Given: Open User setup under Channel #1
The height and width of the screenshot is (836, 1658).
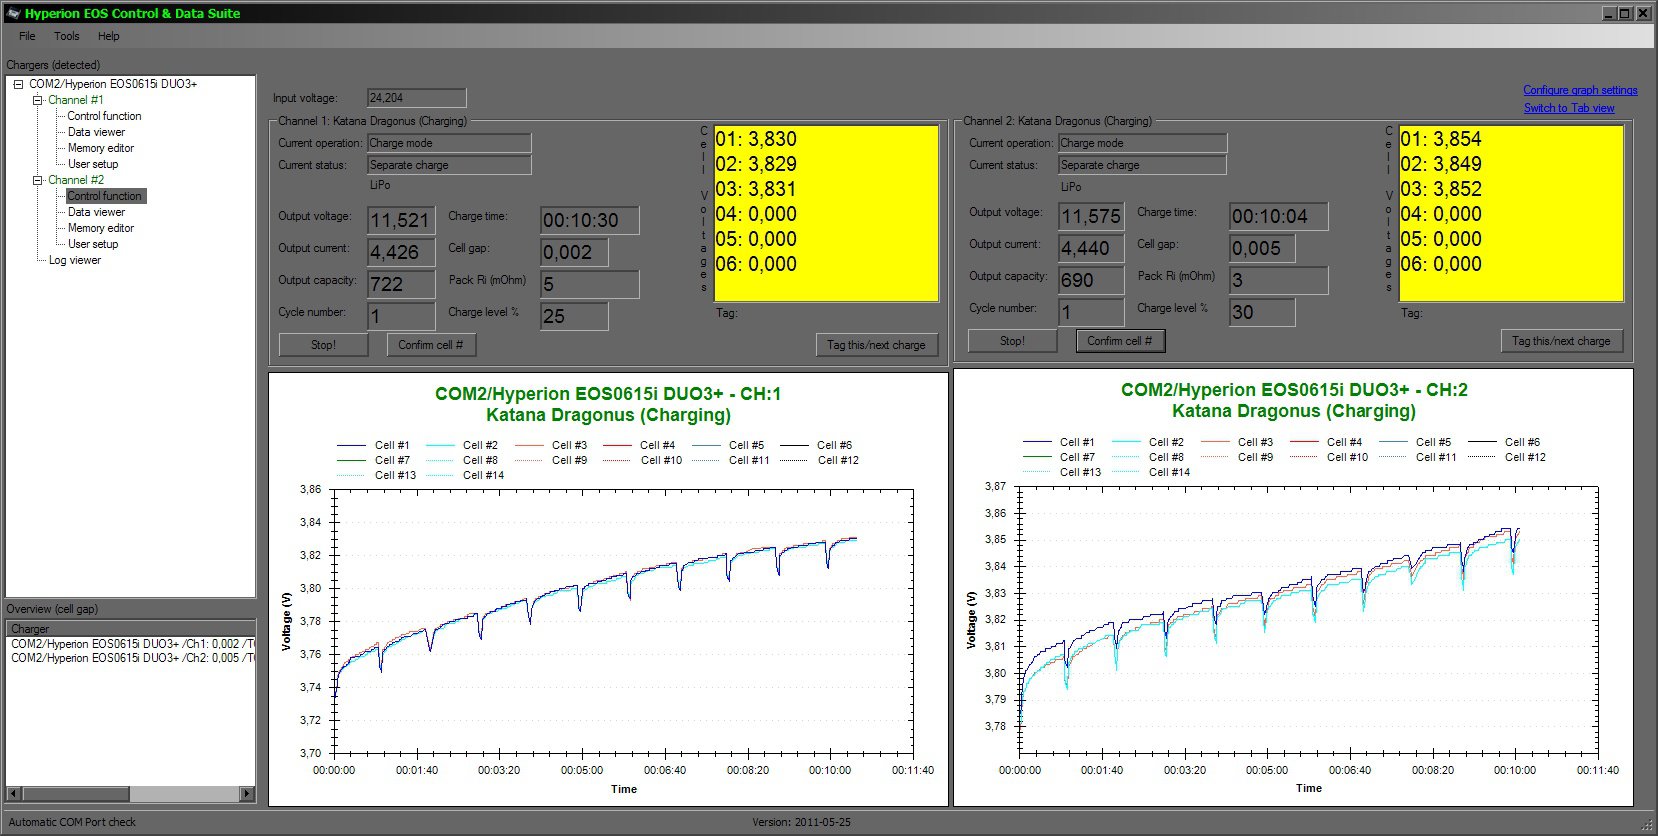Looking at the screenshot, I should click(93, 164).
